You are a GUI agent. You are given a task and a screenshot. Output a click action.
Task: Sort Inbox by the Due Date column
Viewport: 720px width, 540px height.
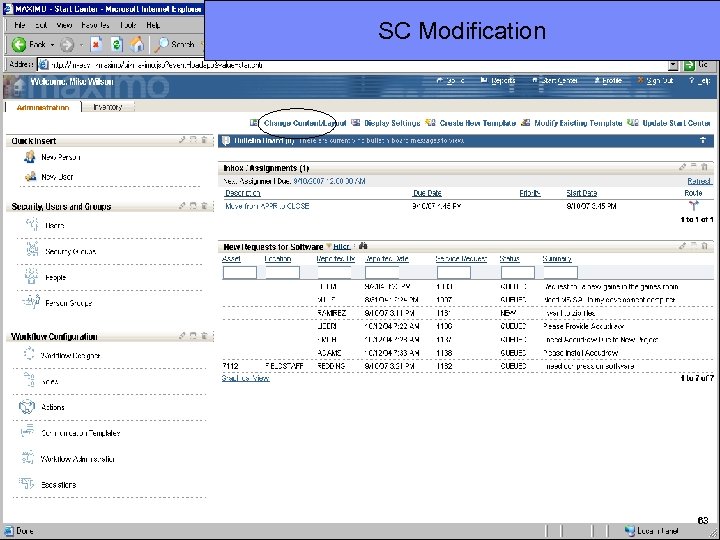427,193
